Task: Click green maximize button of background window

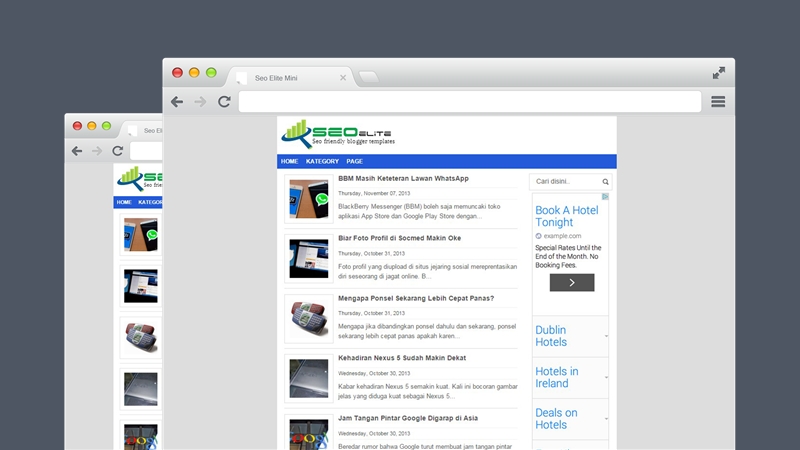Action: 106,126
